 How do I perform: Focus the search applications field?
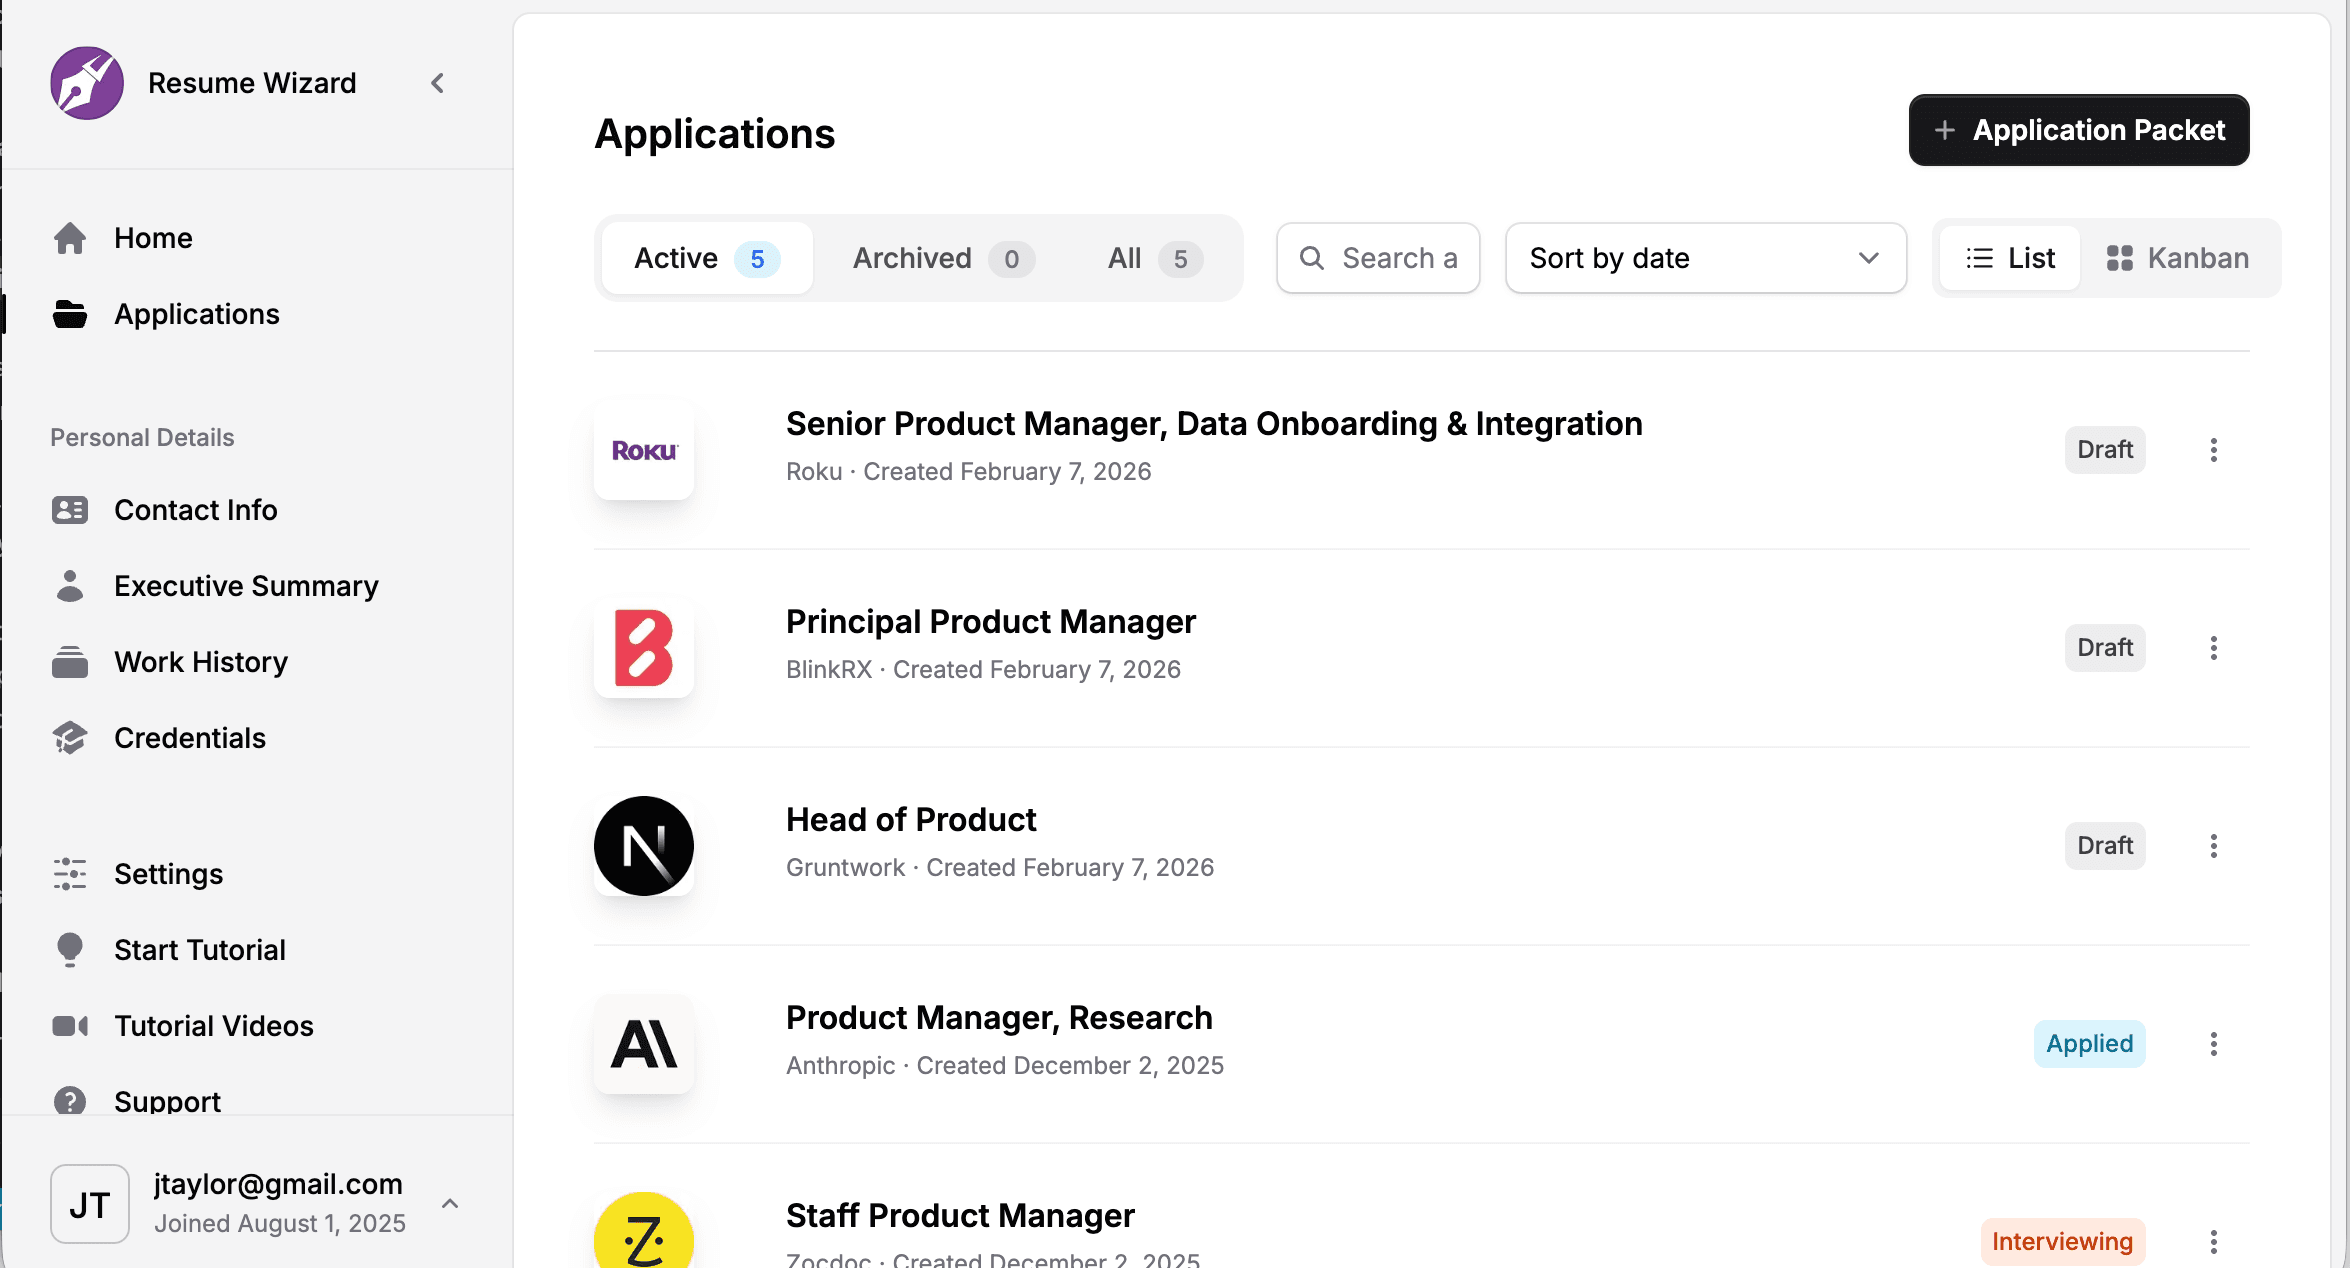click(1378, 258)
